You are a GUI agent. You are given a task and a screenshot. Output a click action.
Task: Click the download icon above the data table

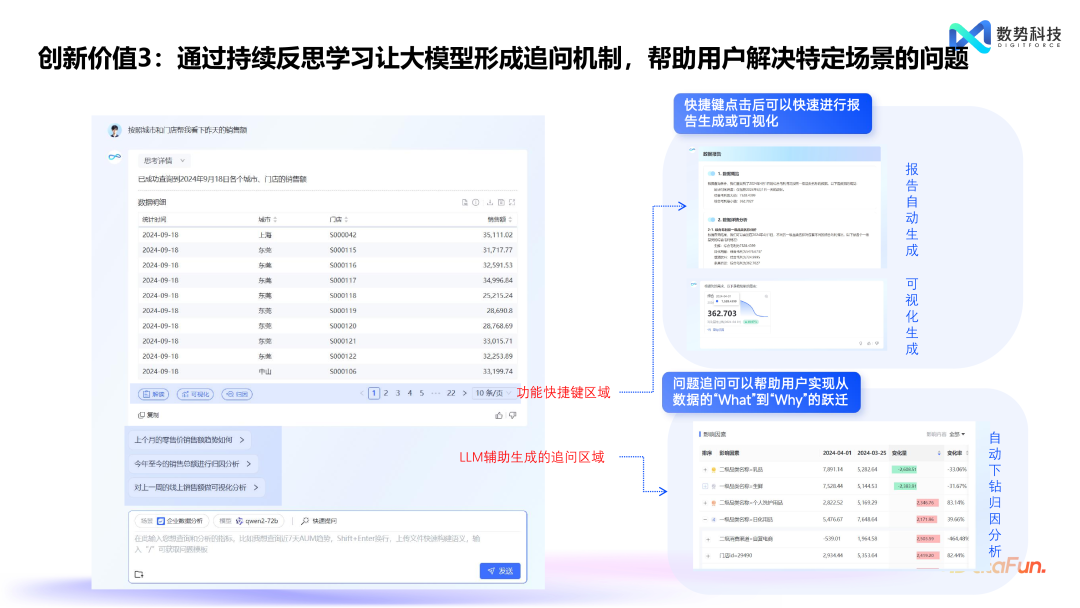coord(490,202)
